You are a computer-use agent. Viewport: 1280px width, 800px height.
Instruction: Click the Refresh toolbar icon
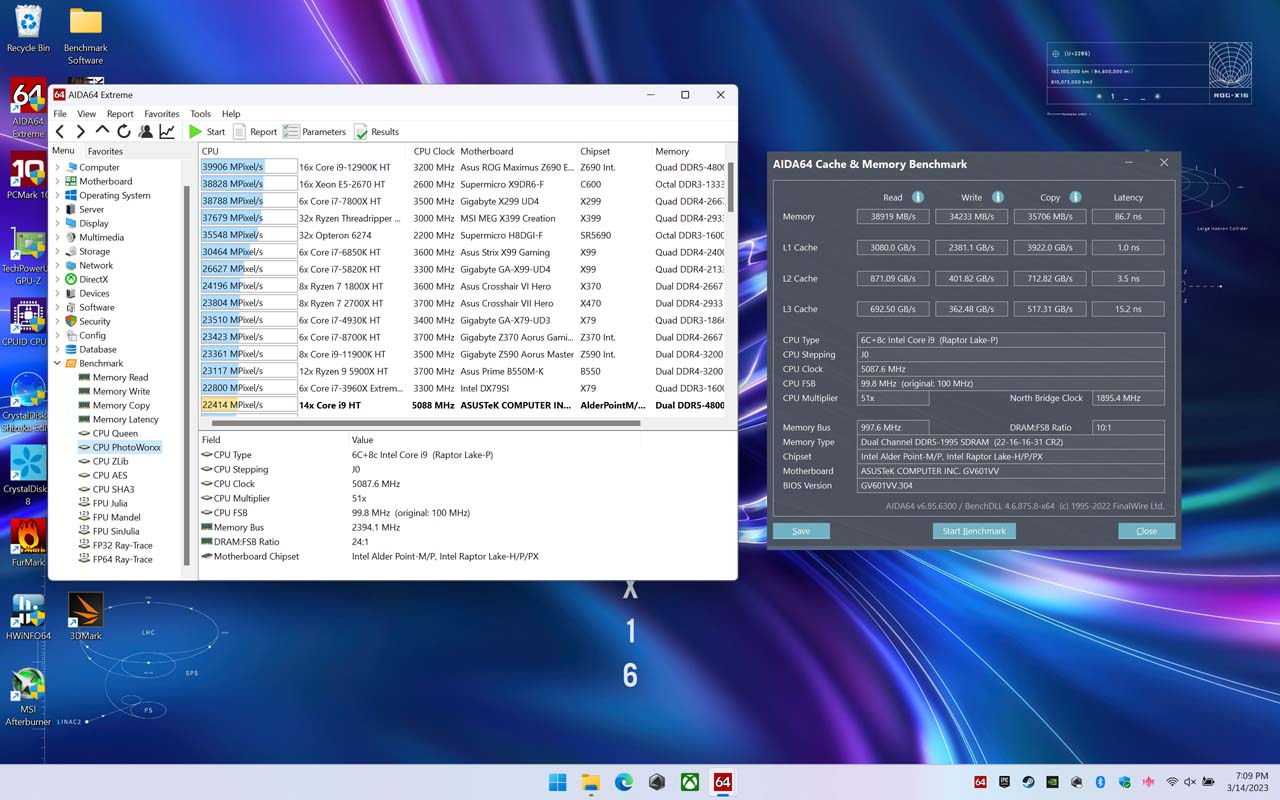tap(124, 132)
